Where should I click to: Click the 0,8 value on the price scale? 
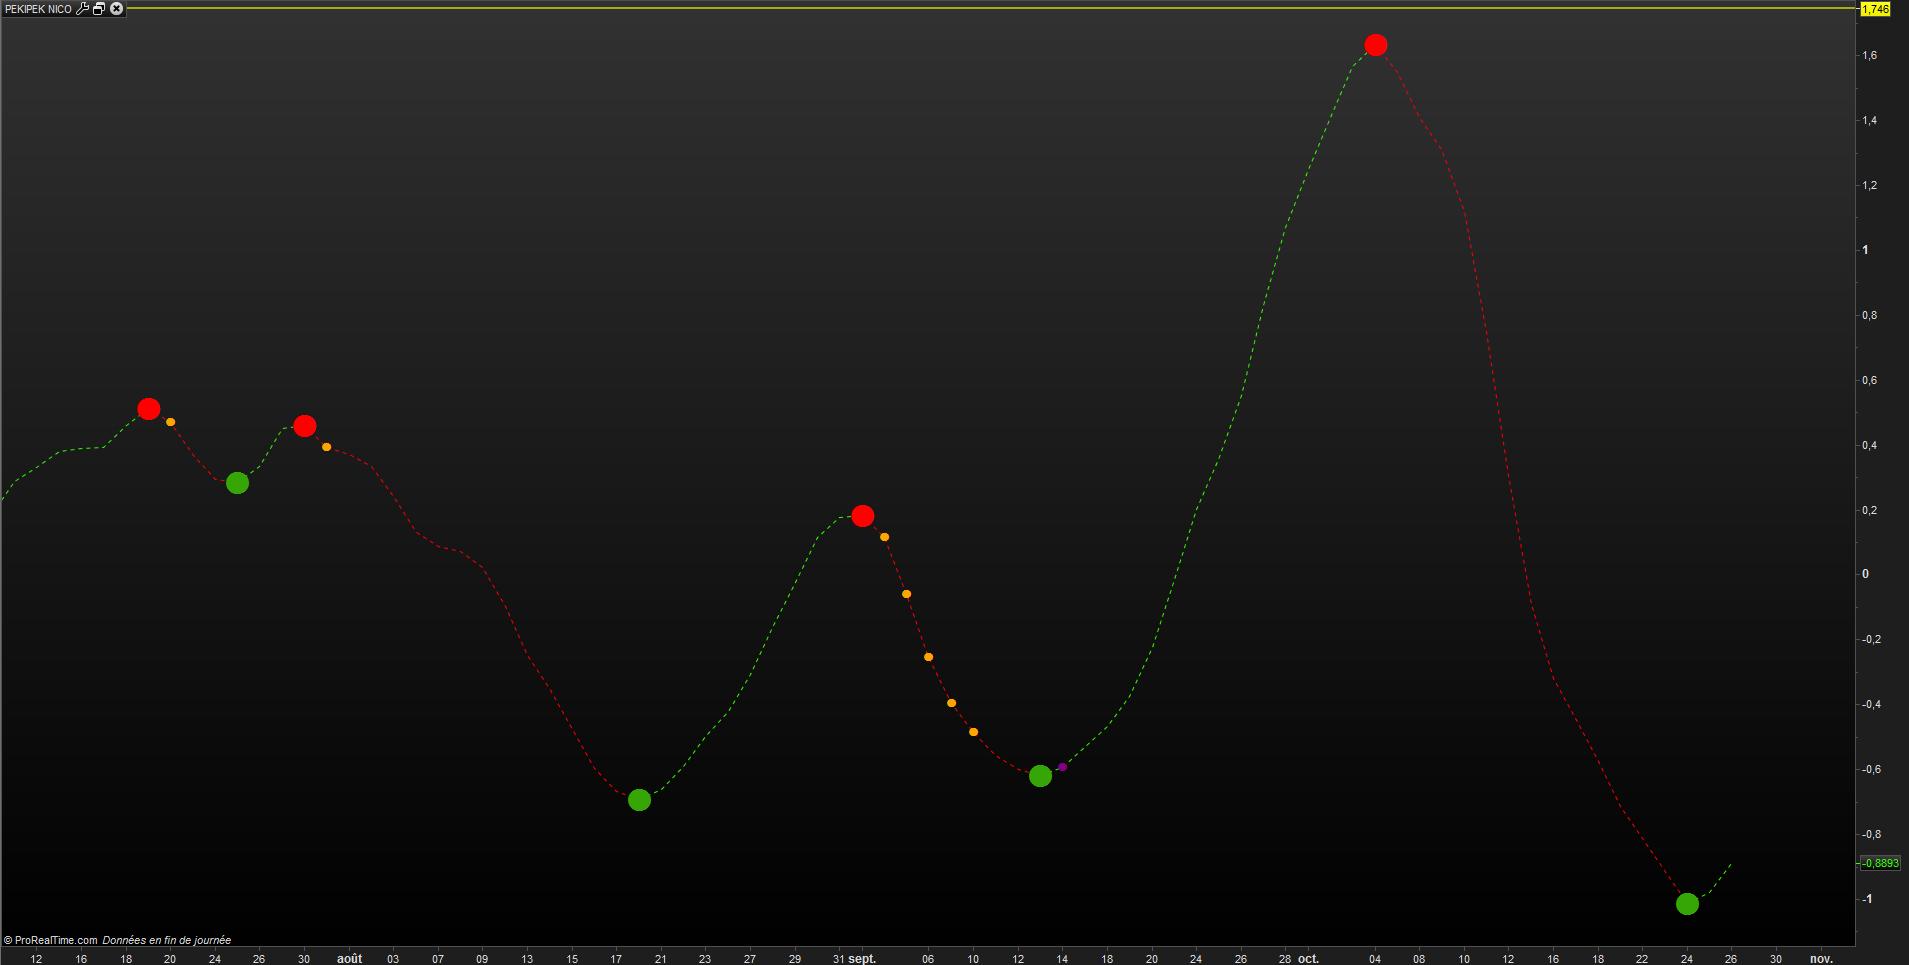pyautogui.click(x=1869, y=316)
